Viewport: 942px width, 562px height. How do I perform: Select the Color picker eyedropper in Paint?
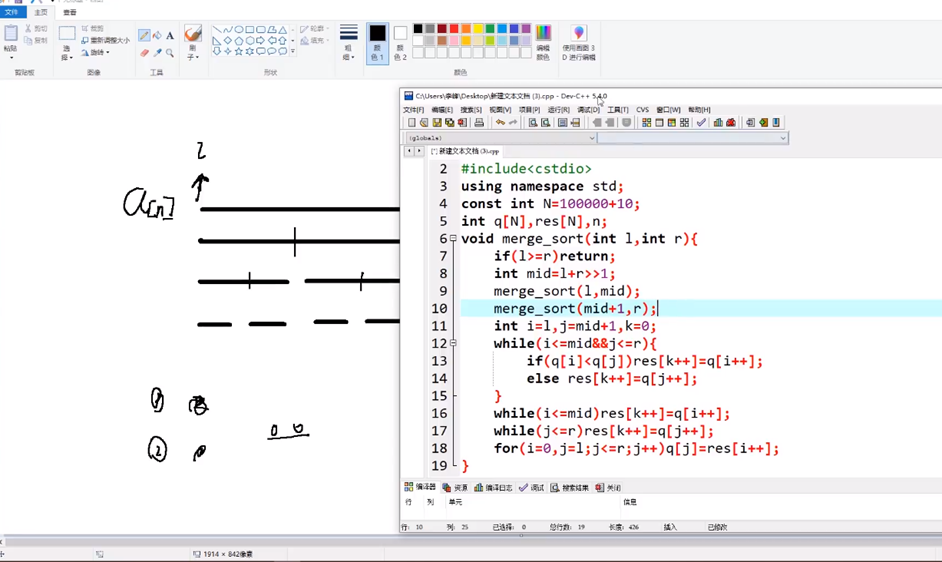tap(157, 53)
